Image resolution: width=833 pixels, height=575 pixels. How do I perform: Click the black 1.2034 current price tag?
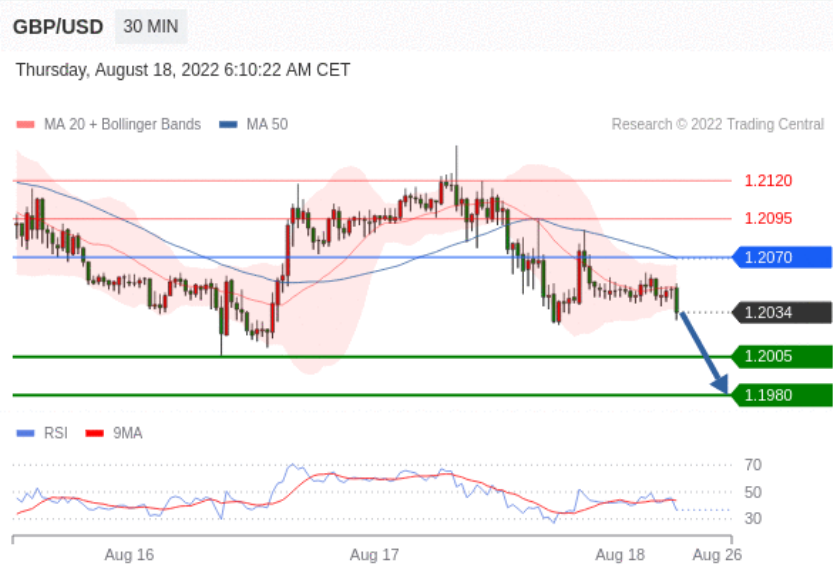click(x=782, y=312)
